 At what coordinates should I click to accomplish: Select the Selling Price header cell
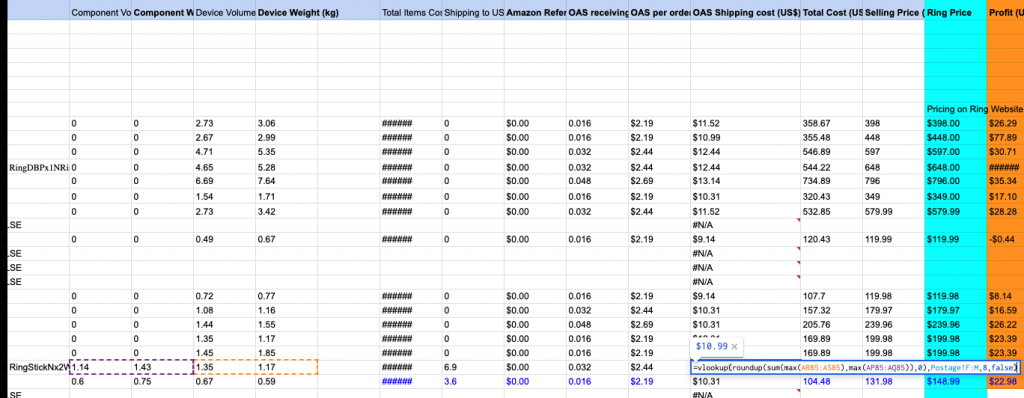[x=893, y=12]
